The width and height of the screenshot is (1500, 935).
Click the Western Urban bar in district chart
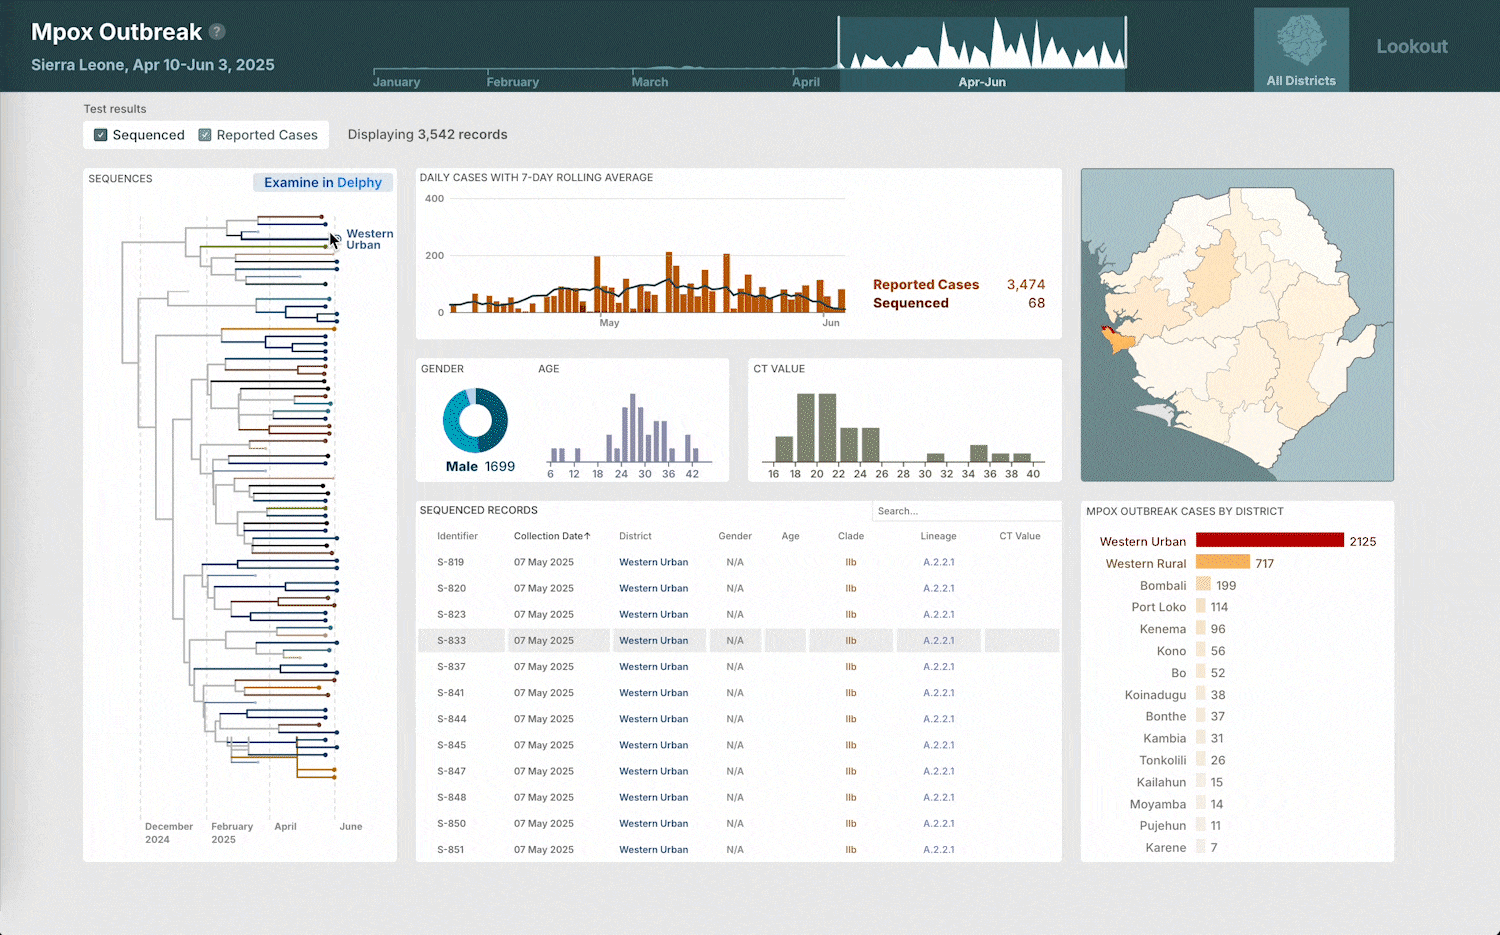[1269, 540]
